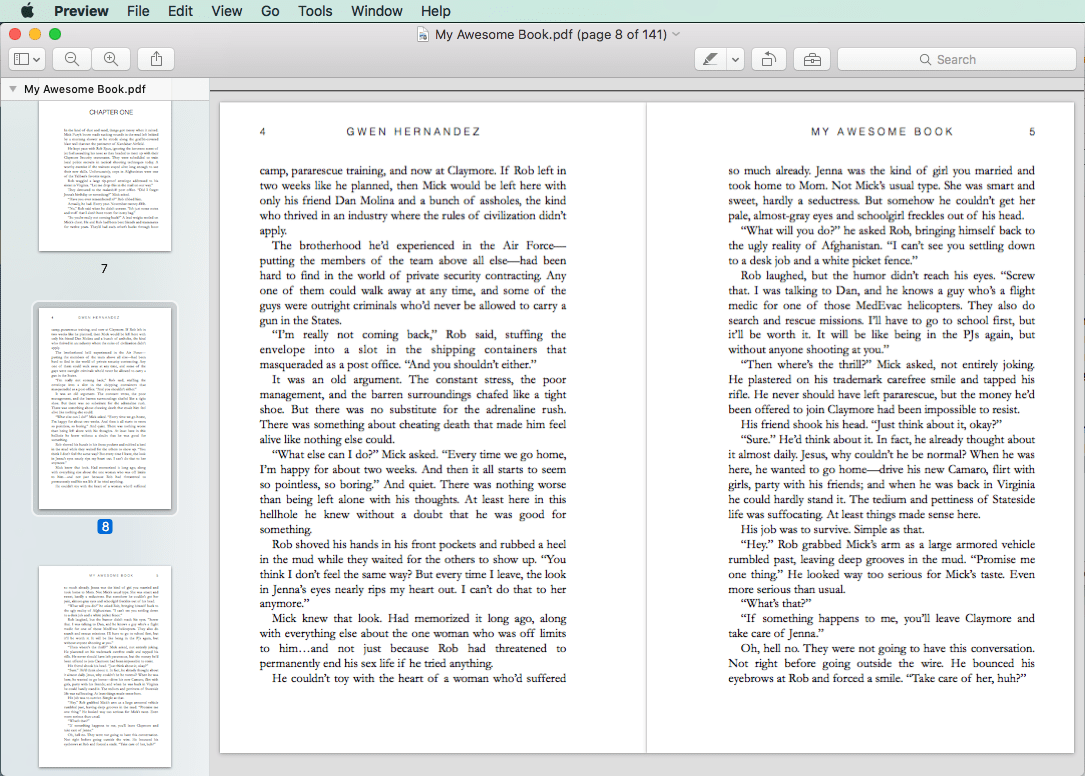This screenshot has height=776, width=1085.
Task: Click the sidebar title My Awesome Book.pdf
Action: (x=84, y=89)
